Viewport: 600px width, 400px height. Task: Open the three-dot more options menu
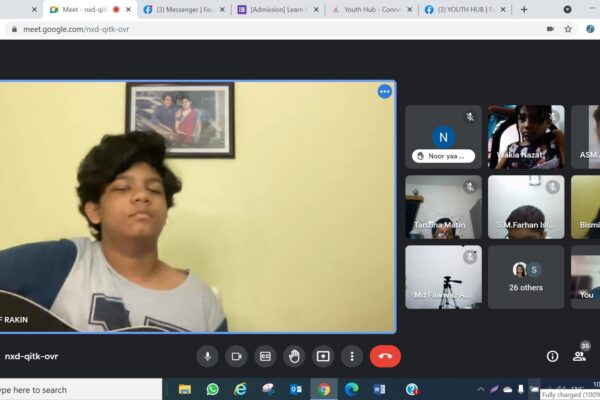tap(351, 355)
